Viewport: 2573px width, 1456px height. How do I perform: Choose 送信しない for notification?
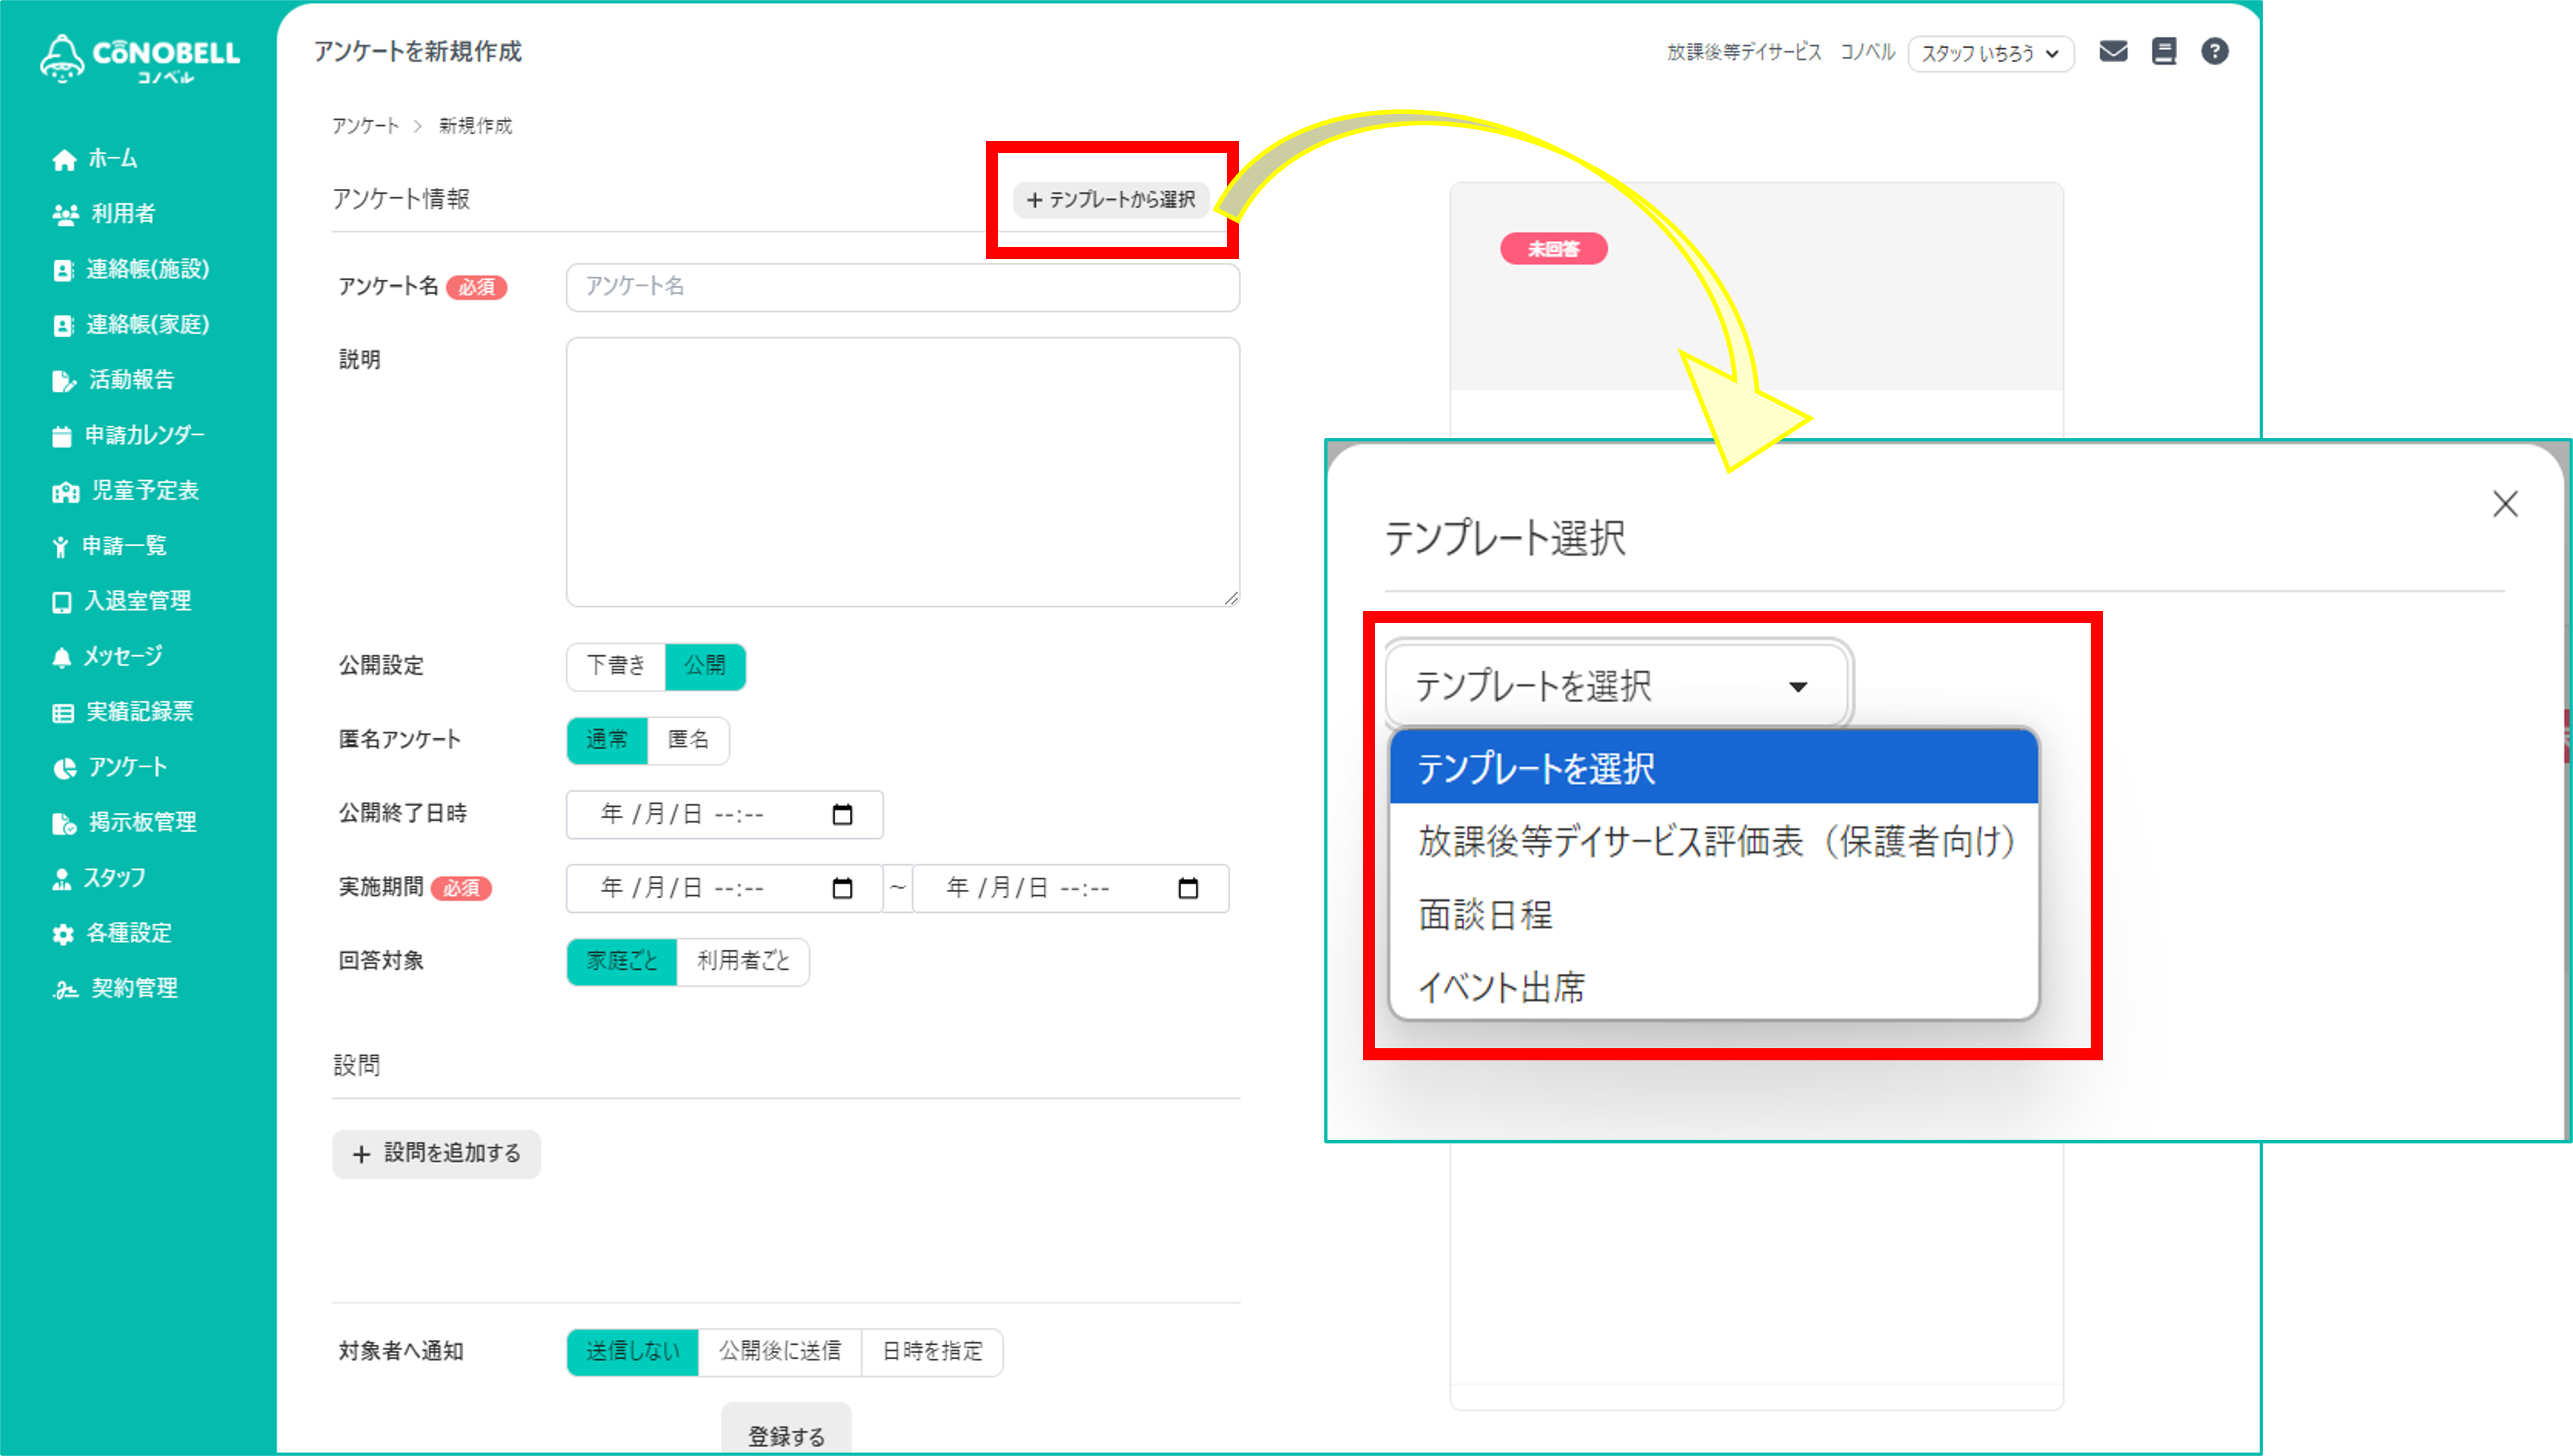633,1352
